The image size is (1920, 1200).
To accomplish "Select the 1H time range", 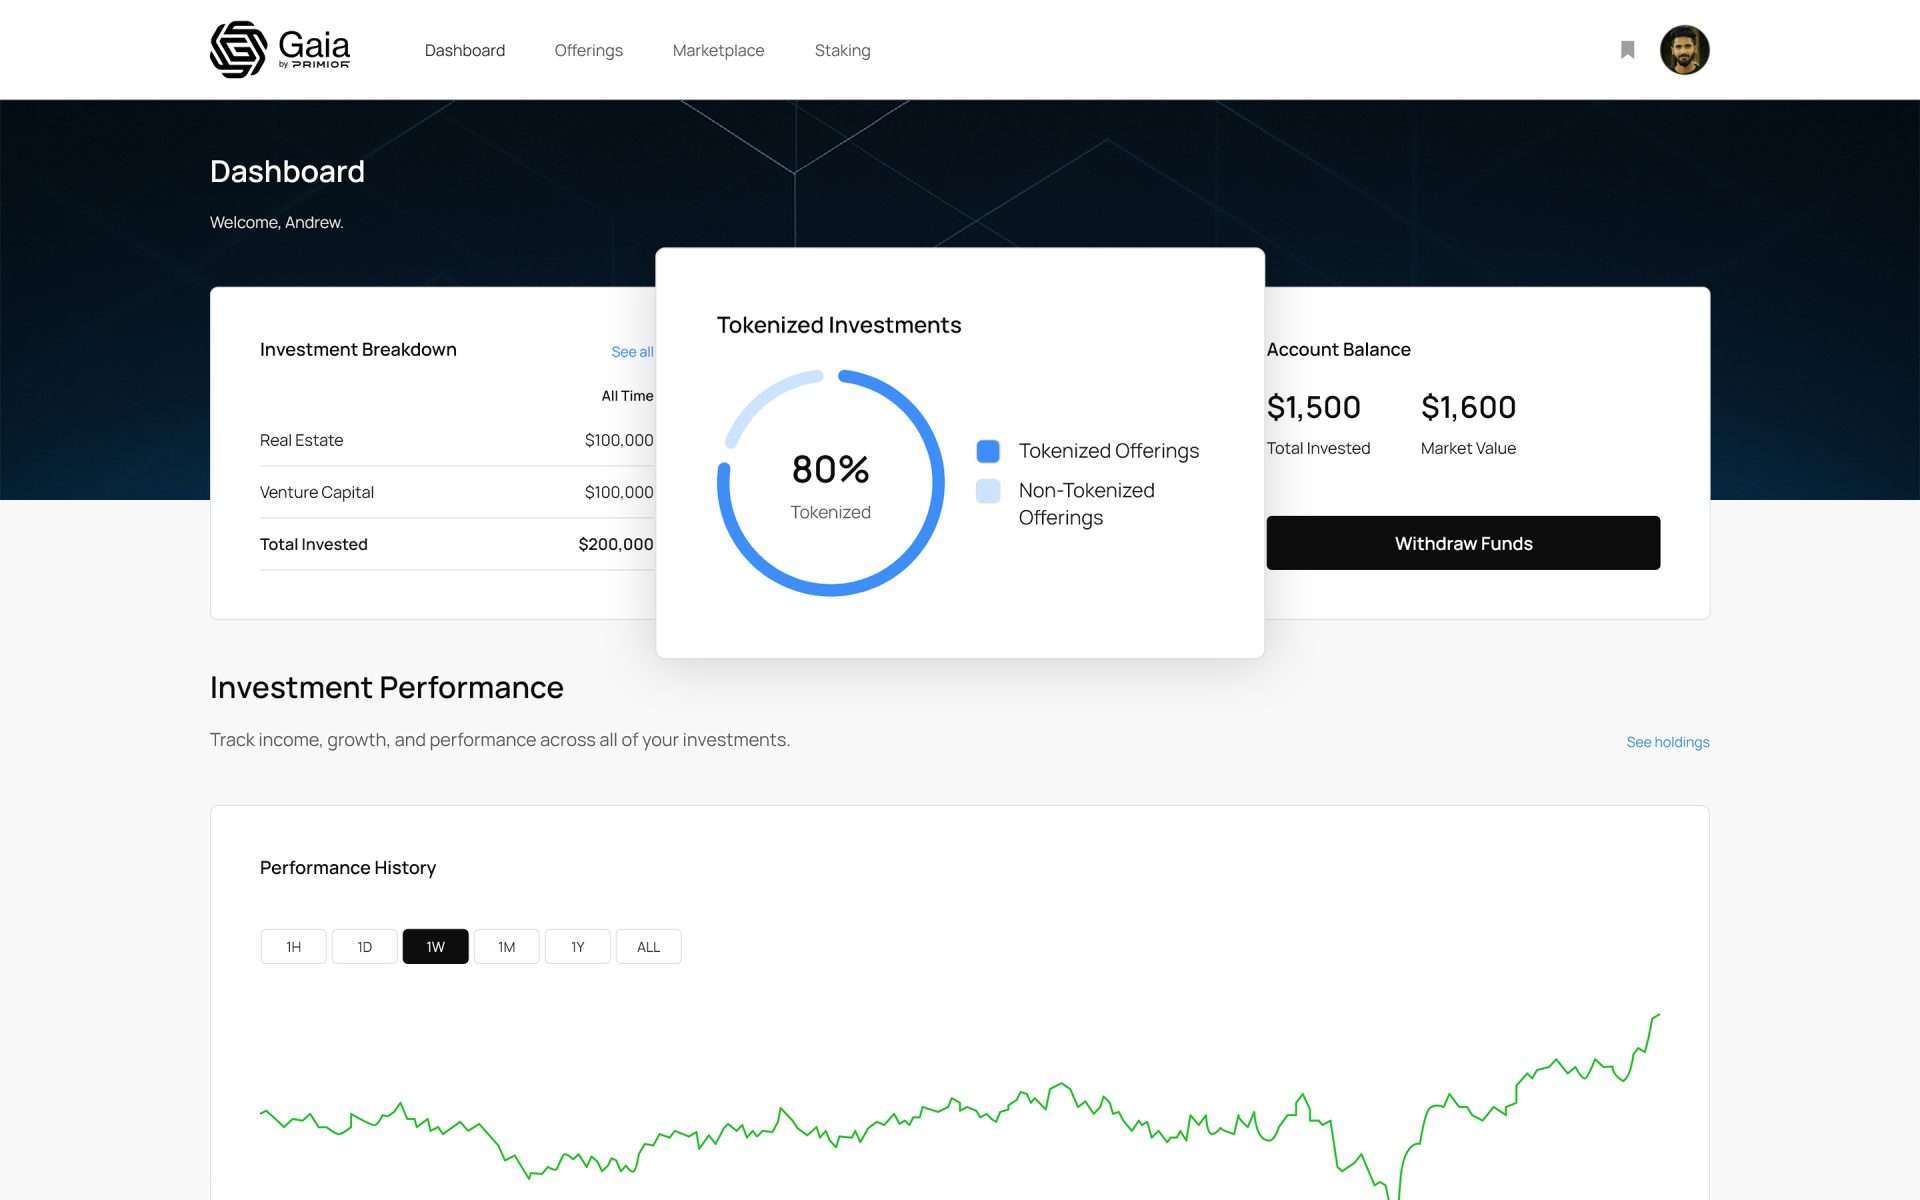I will (293, 947).
